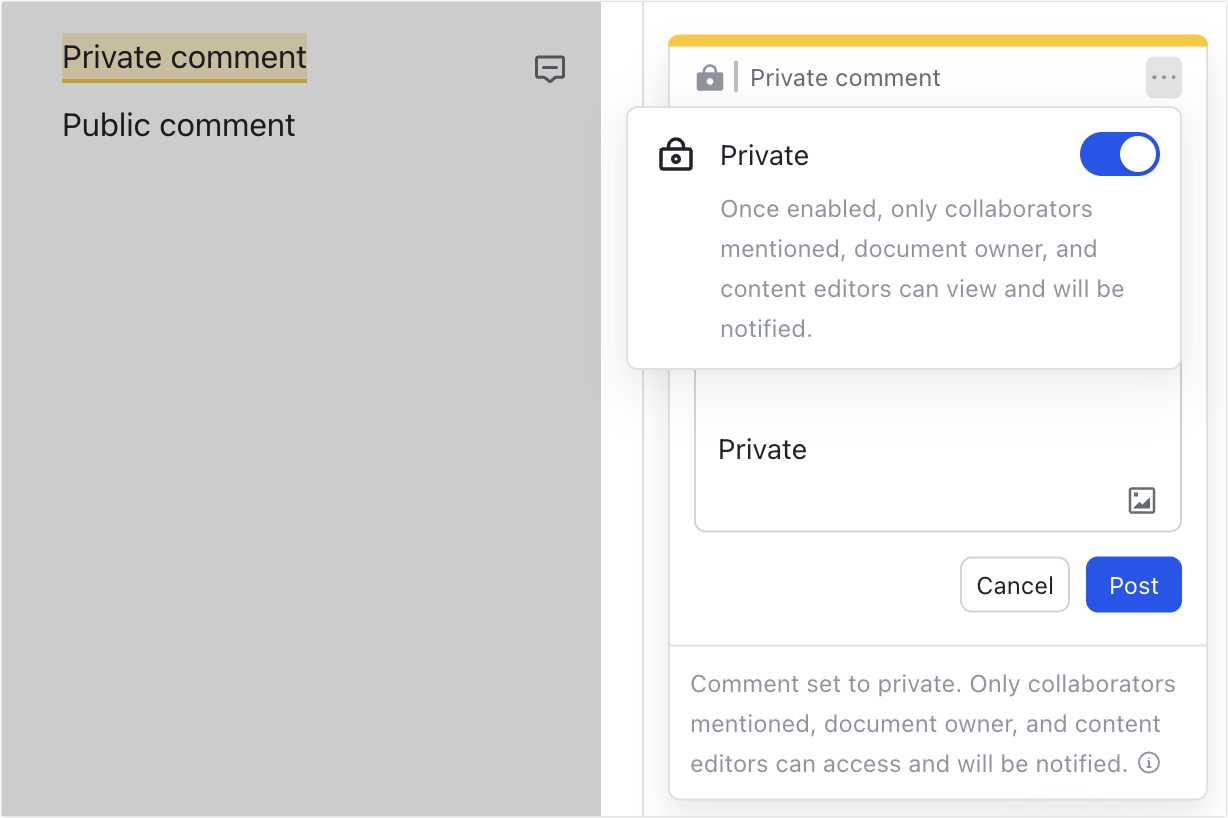
Task: Open comment options using the ellipsis icon
Action: 1163,77
